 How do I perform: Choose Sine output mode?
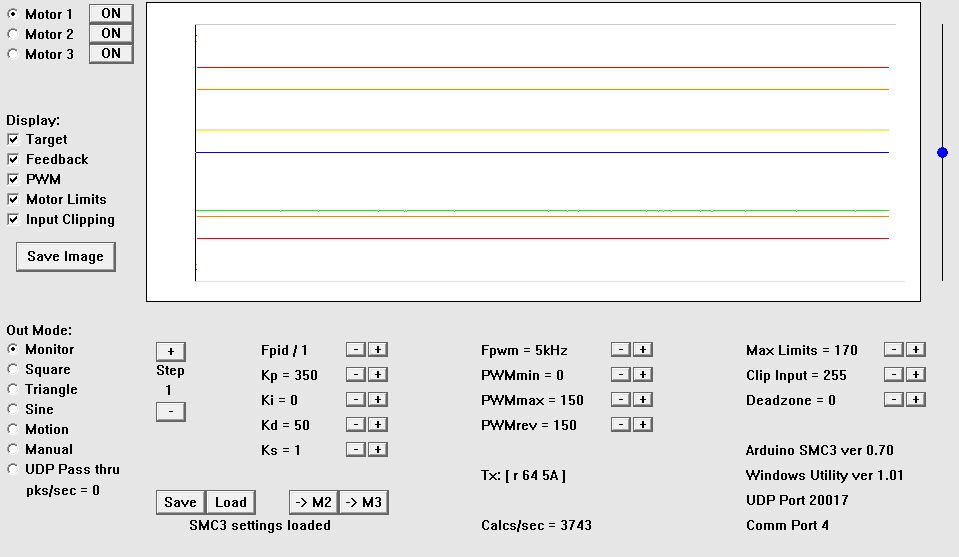click(x=13, y=409)
